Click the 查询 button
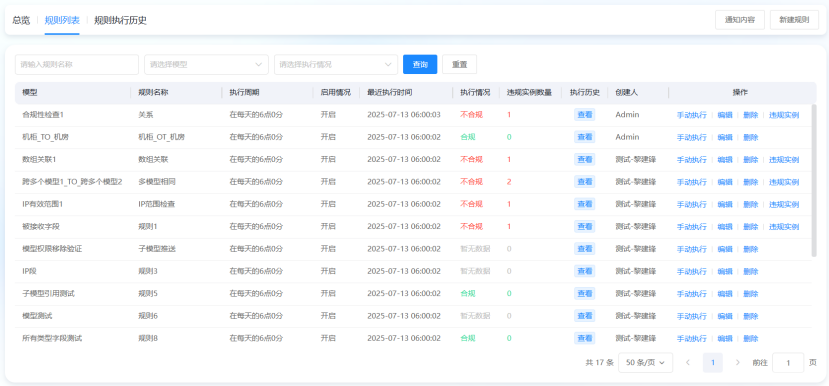Screen dimensions: 829x386 tap(420, 65)
